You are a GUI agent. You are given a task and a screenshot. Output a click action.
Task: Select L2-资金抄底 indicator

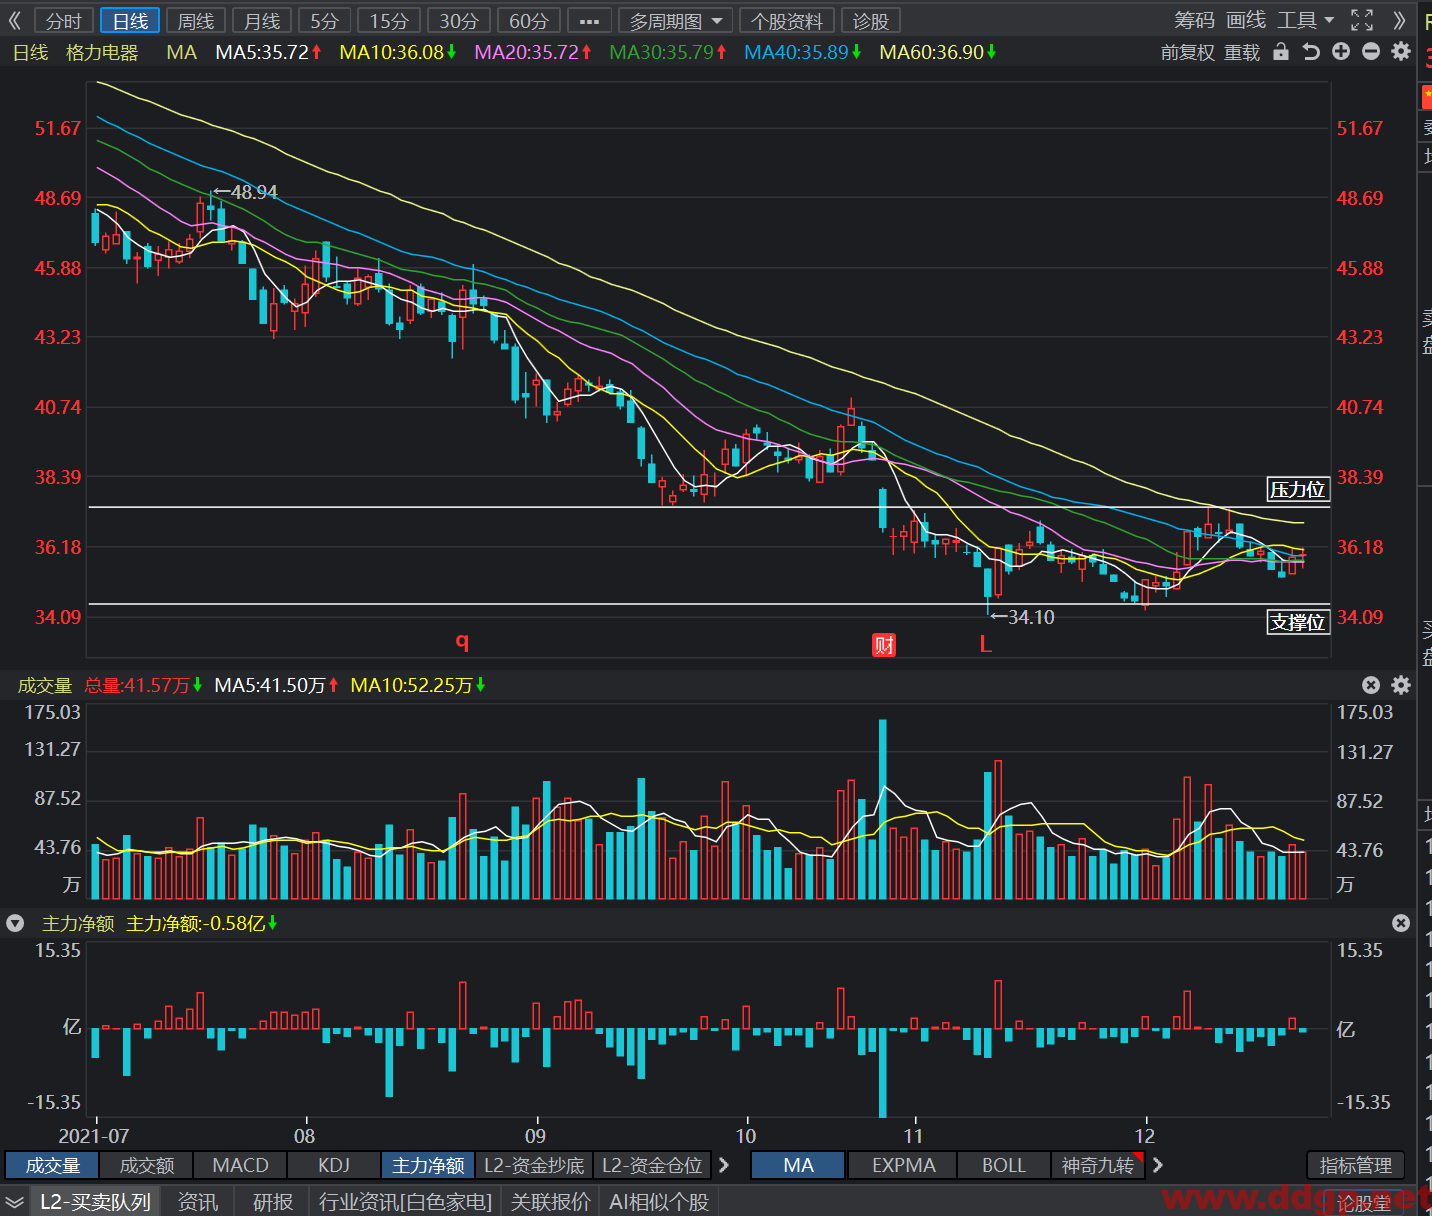534,1165
